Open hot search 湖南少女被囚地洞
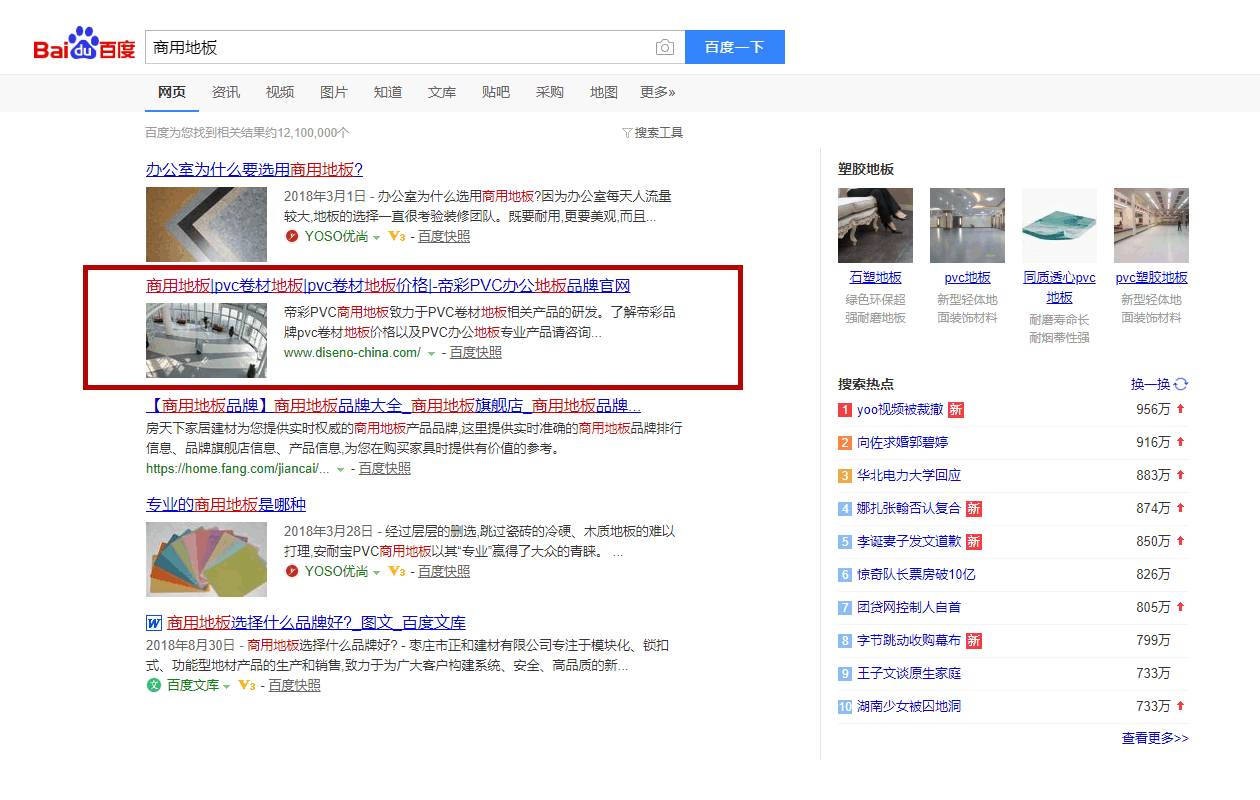The height and width of the screenshot is (800, 1260). coord(909,707)
